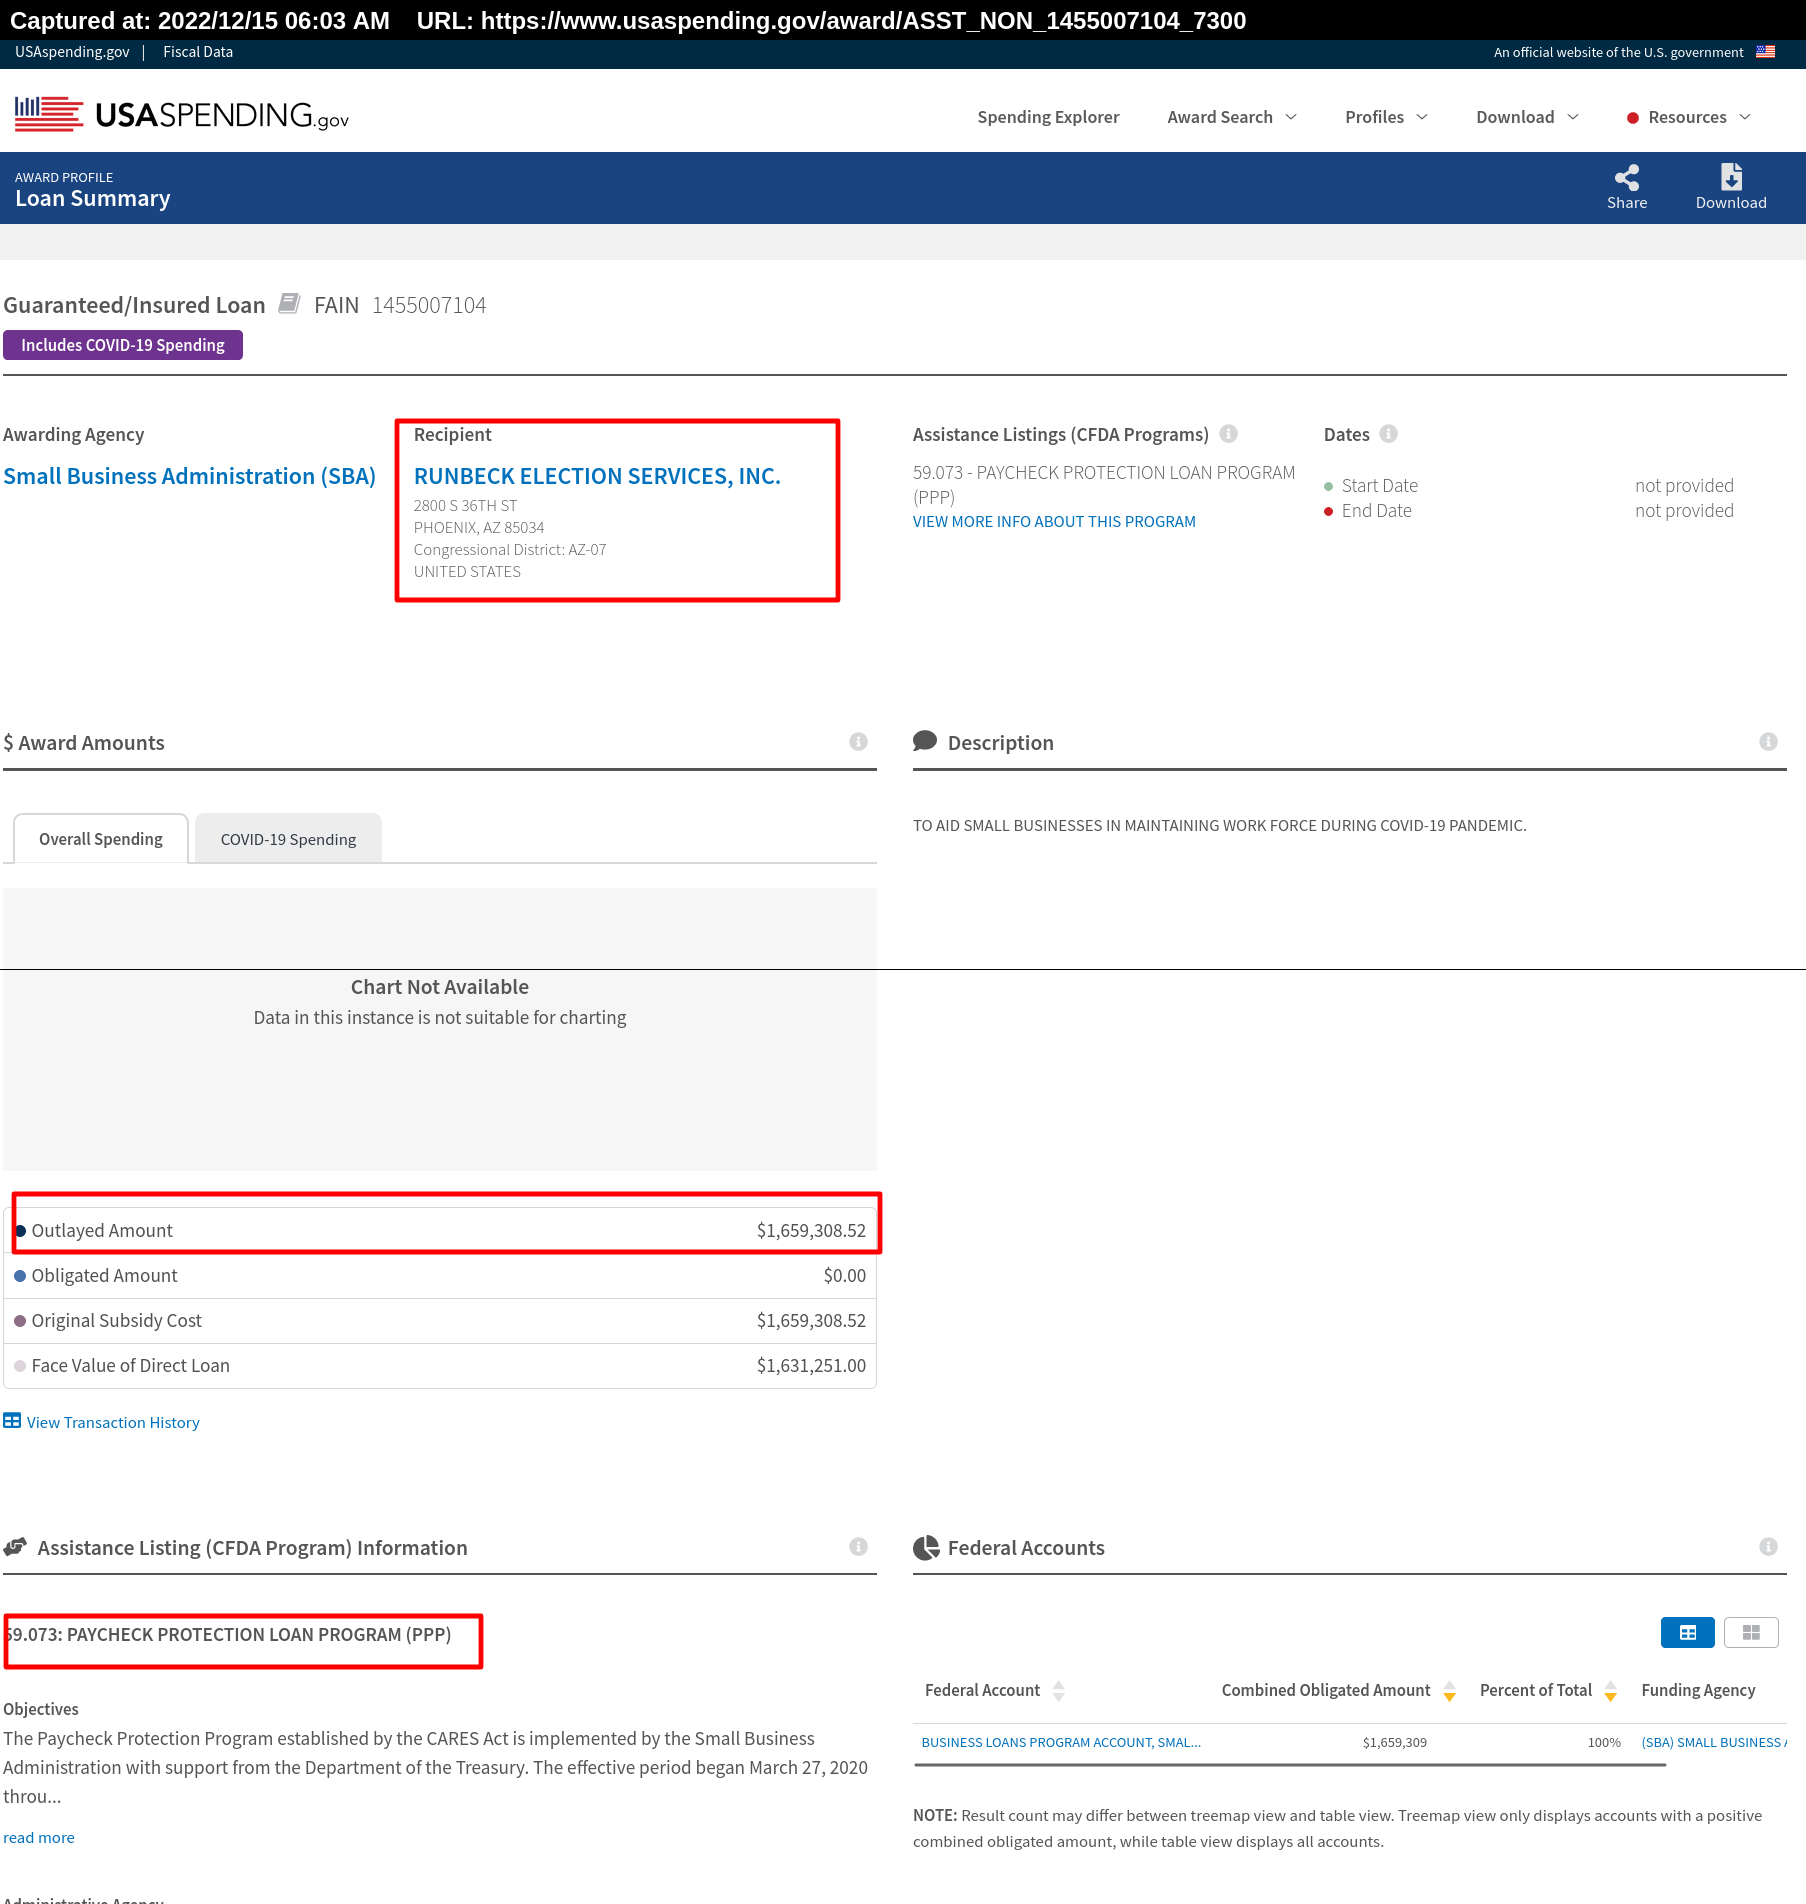Sort by Percent of Total column
The width and height of the screenshot is (1806, 1904).
coord(1610,1691)
